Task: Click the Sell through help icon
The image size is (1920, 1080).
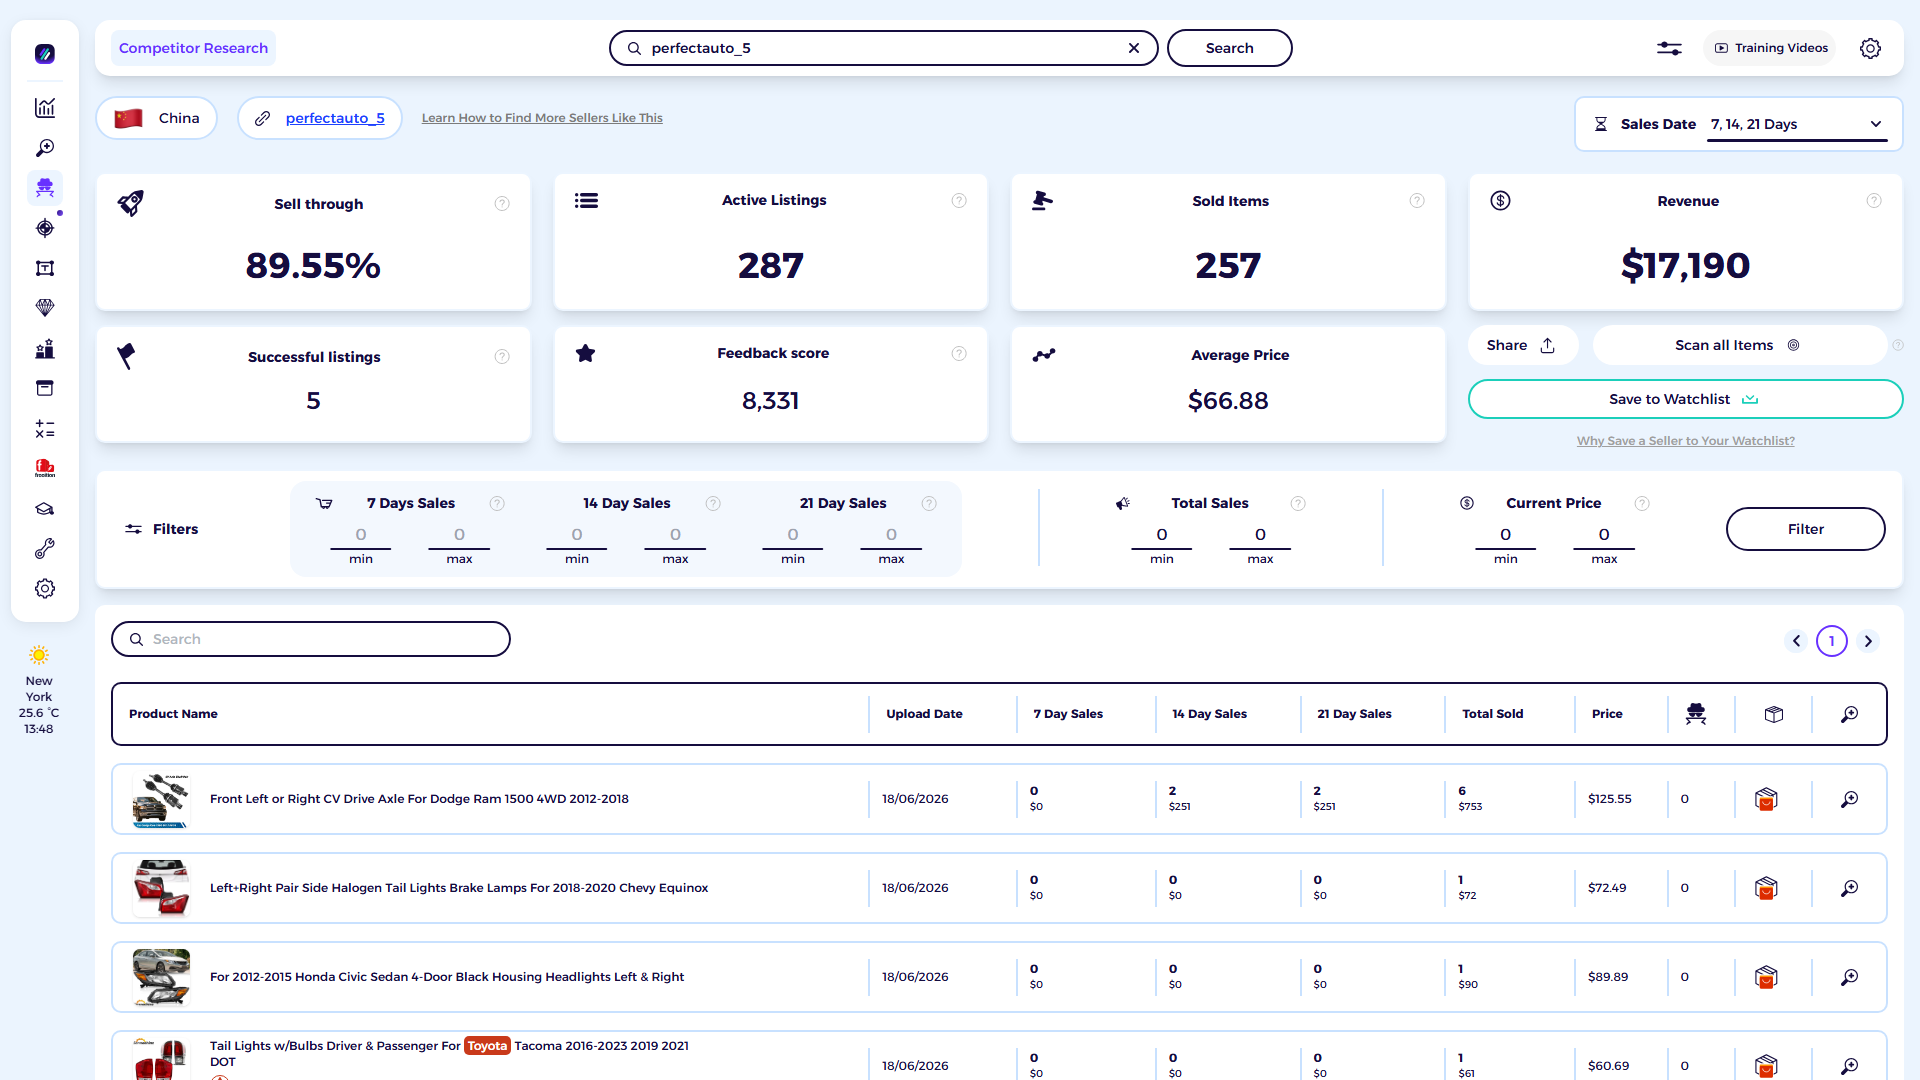Action: [502, 204]
